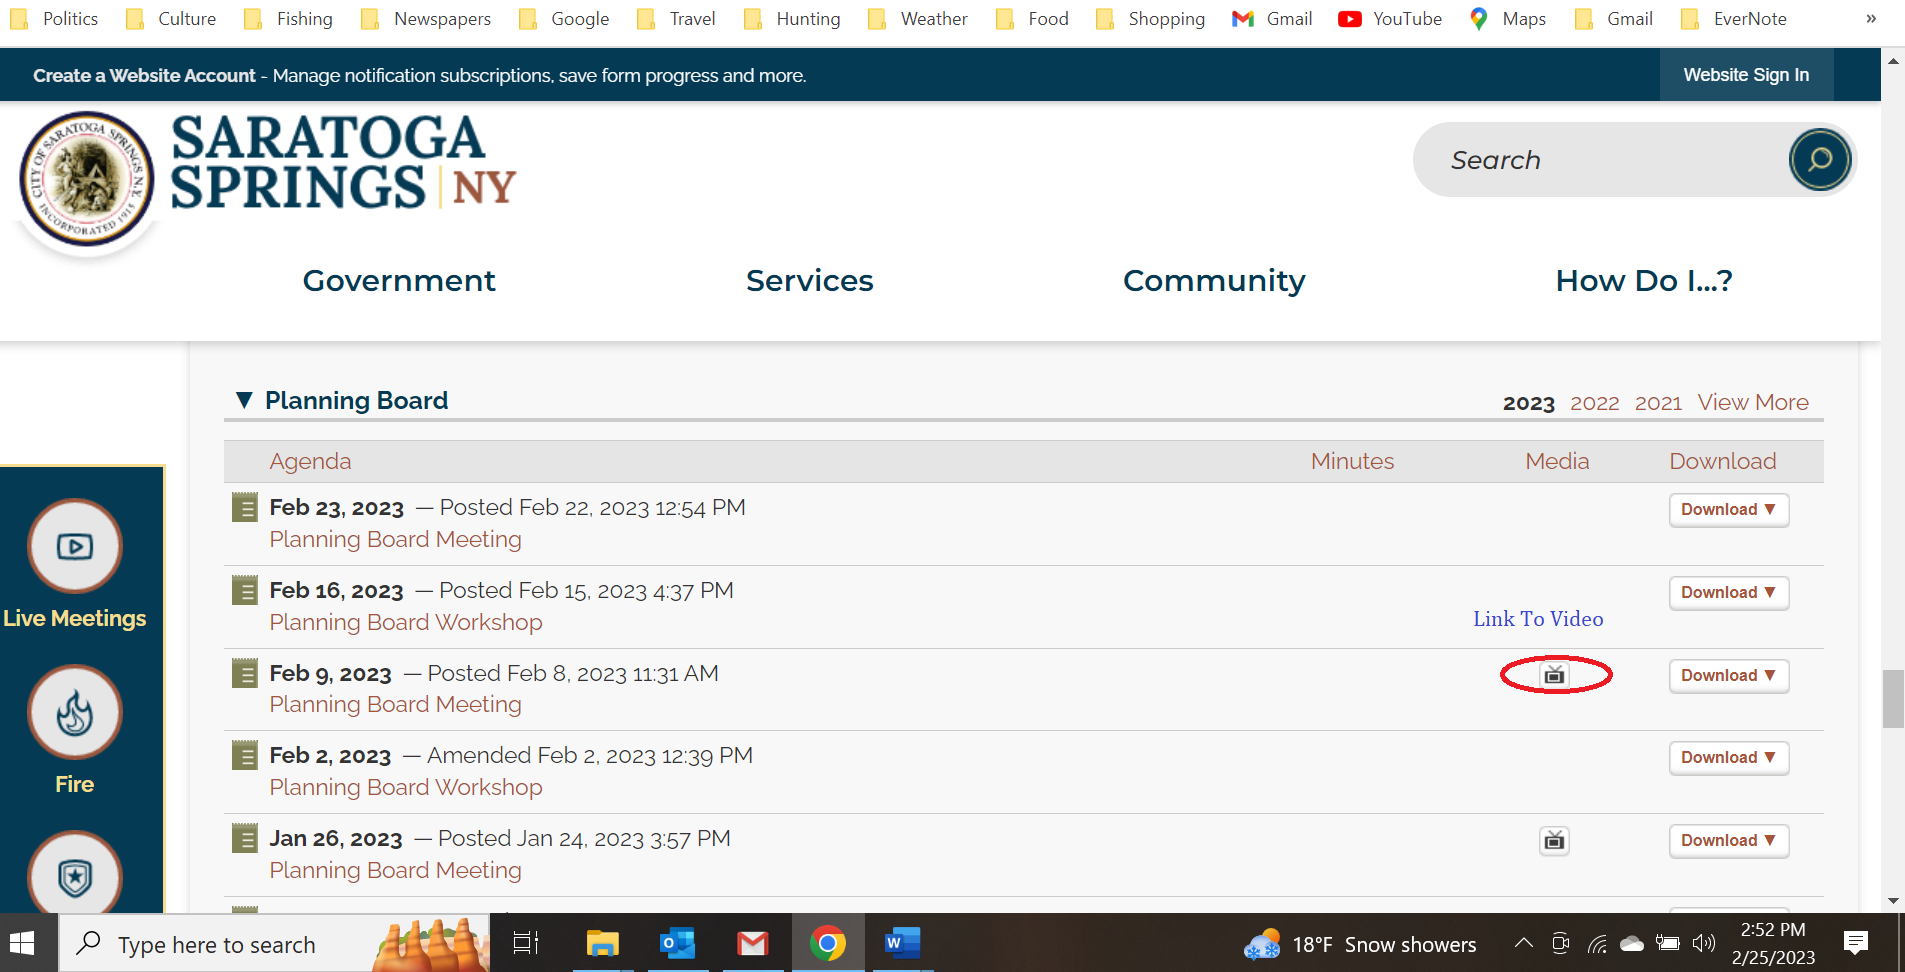Open the Services menu

(809, 281)
